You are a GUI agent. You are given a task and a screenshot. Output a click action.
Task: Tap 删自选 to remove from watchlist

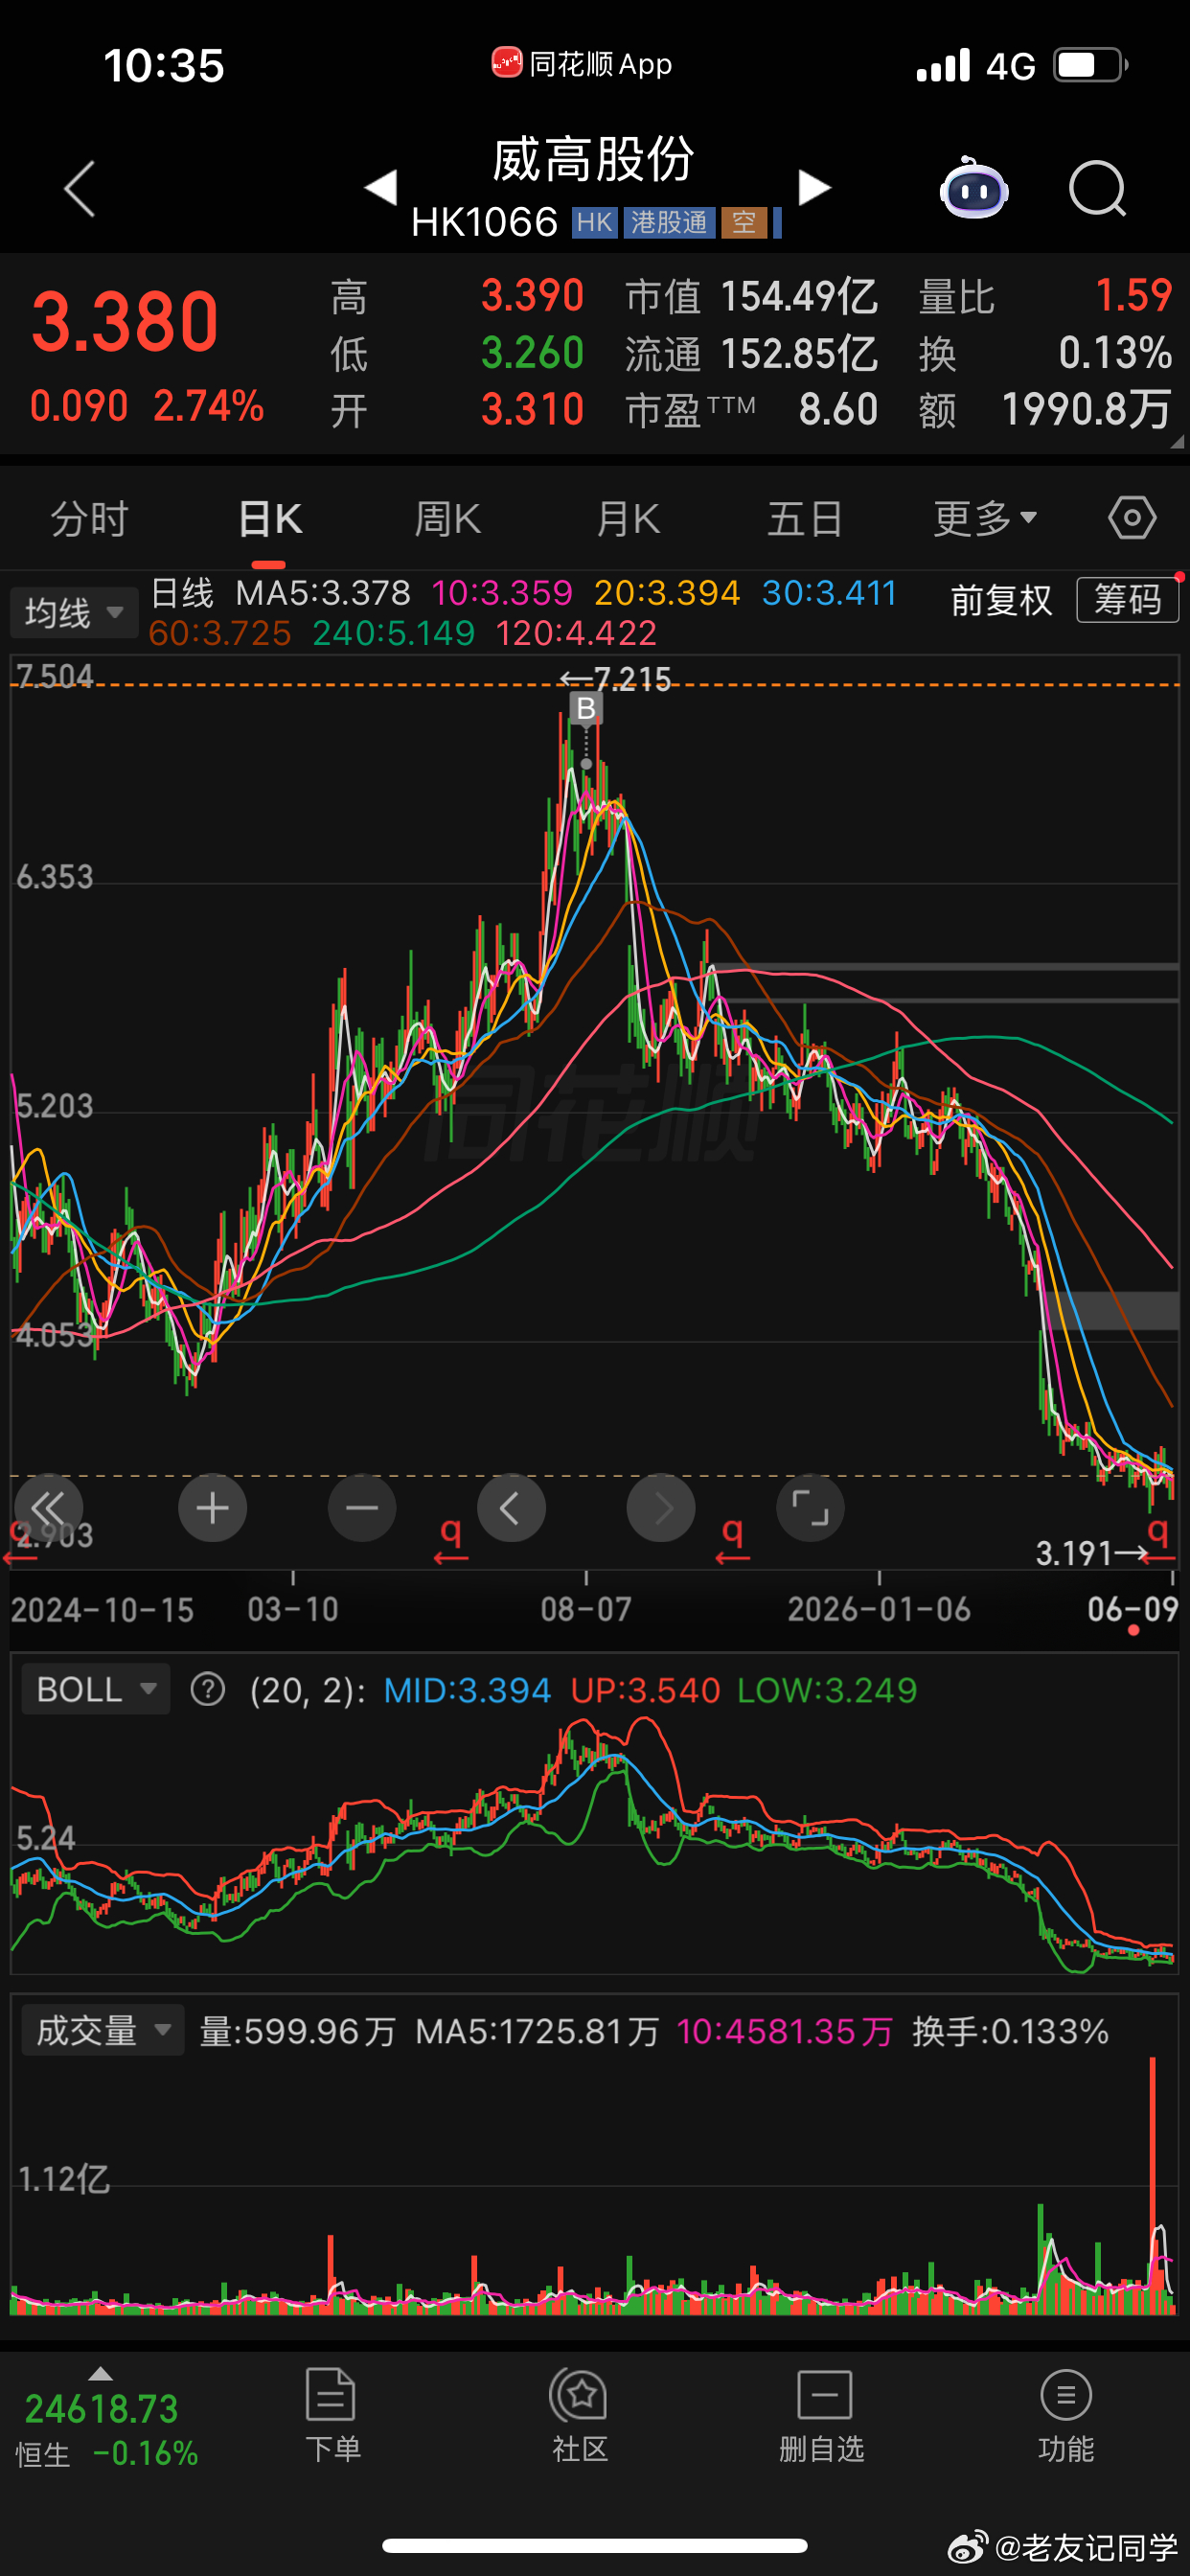(x=822, y=2415)
